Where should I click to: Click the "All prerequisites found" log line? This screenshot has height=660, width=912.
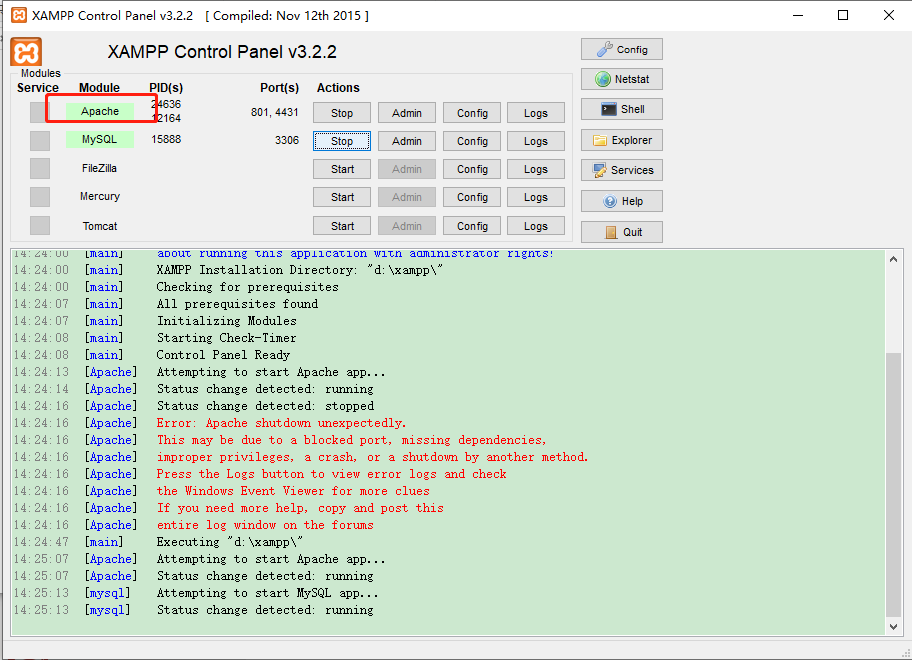coord(237,304)
